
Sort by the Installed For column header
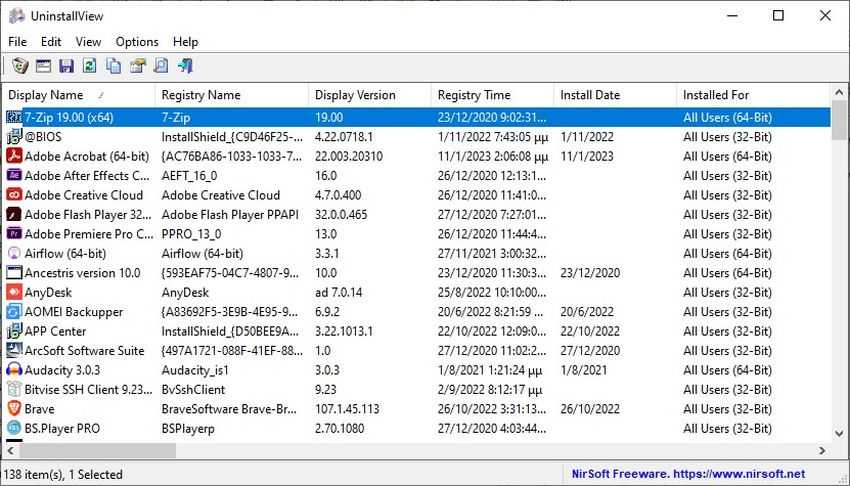coord(754,95)
